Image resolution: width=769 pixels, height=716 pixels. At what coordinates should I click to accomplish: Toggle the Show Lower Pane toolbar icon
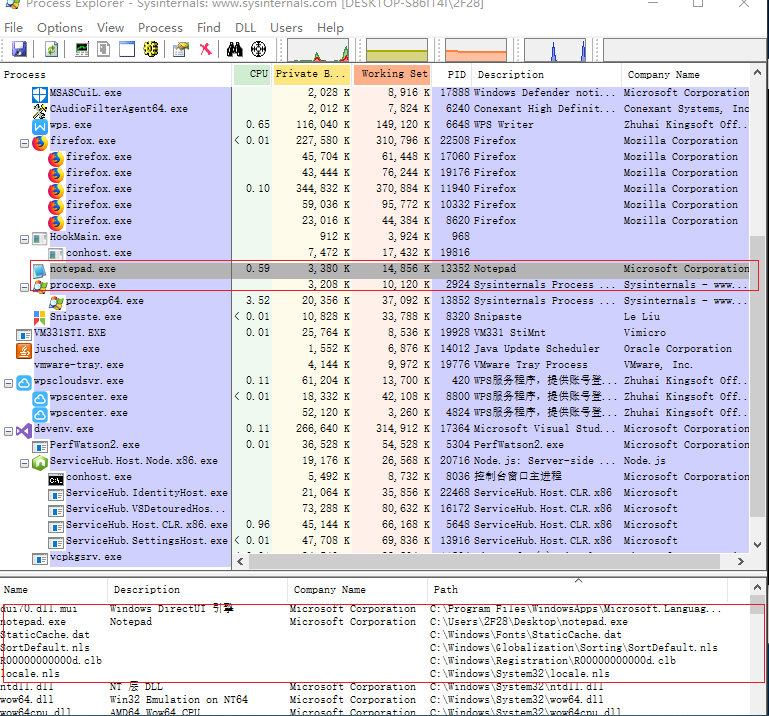tap(127, 49)
